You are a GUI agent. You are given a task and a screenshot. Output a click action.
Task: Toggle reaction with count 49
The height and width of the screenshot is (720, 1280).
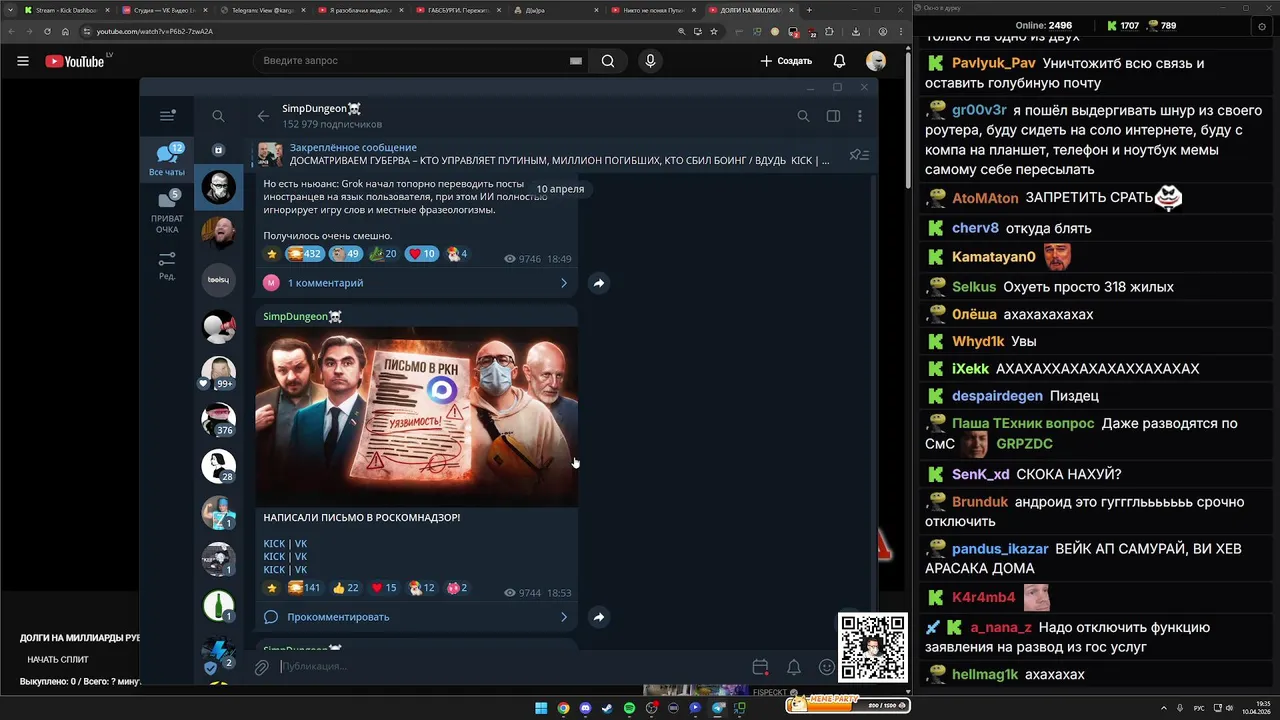pos(345,254)
